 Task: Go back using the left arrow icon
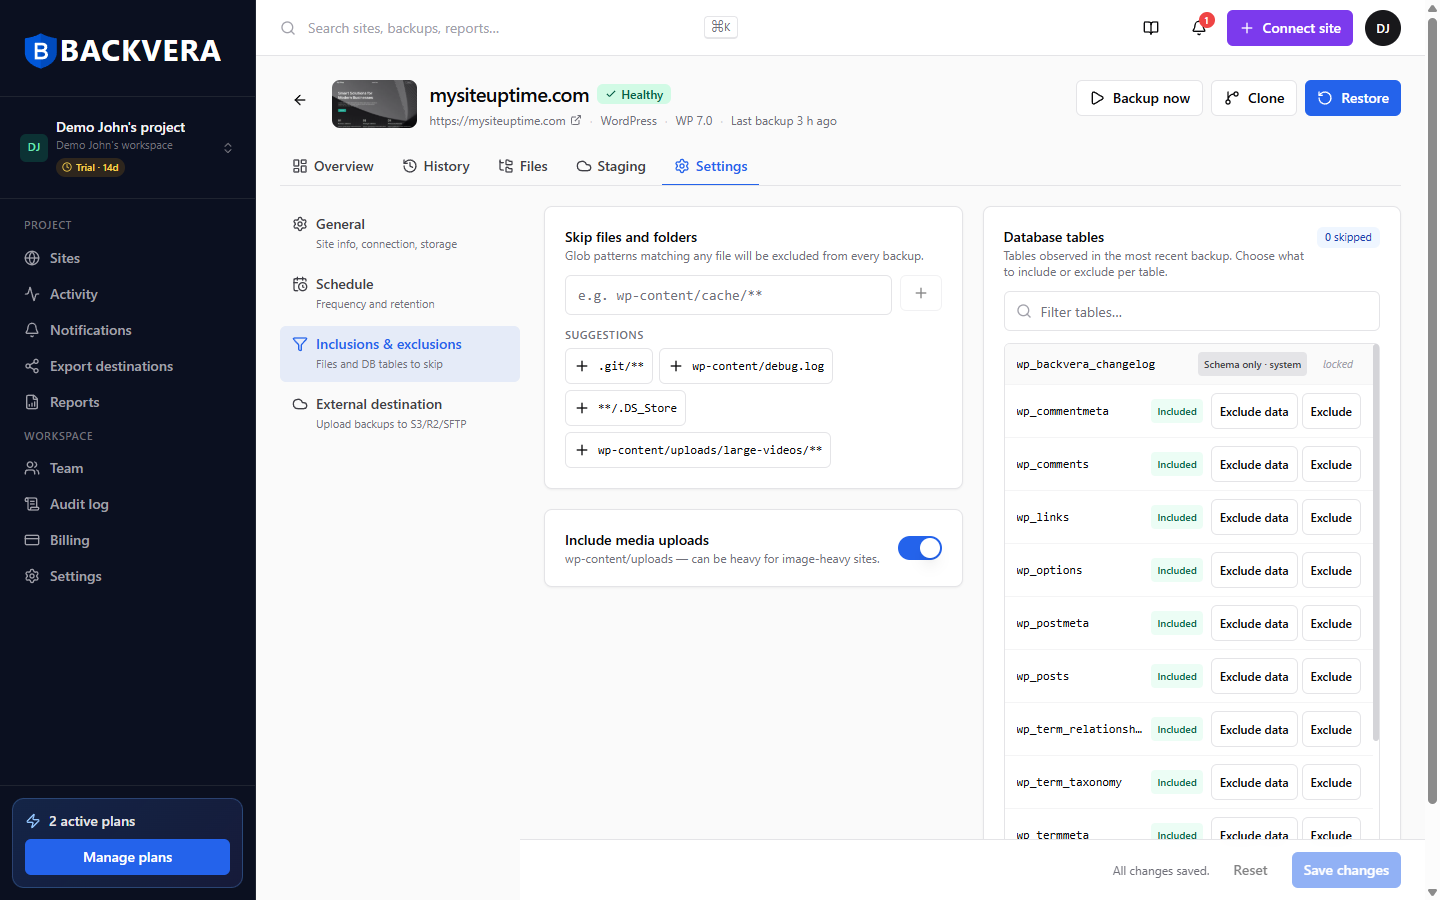[x=300, y=99]
